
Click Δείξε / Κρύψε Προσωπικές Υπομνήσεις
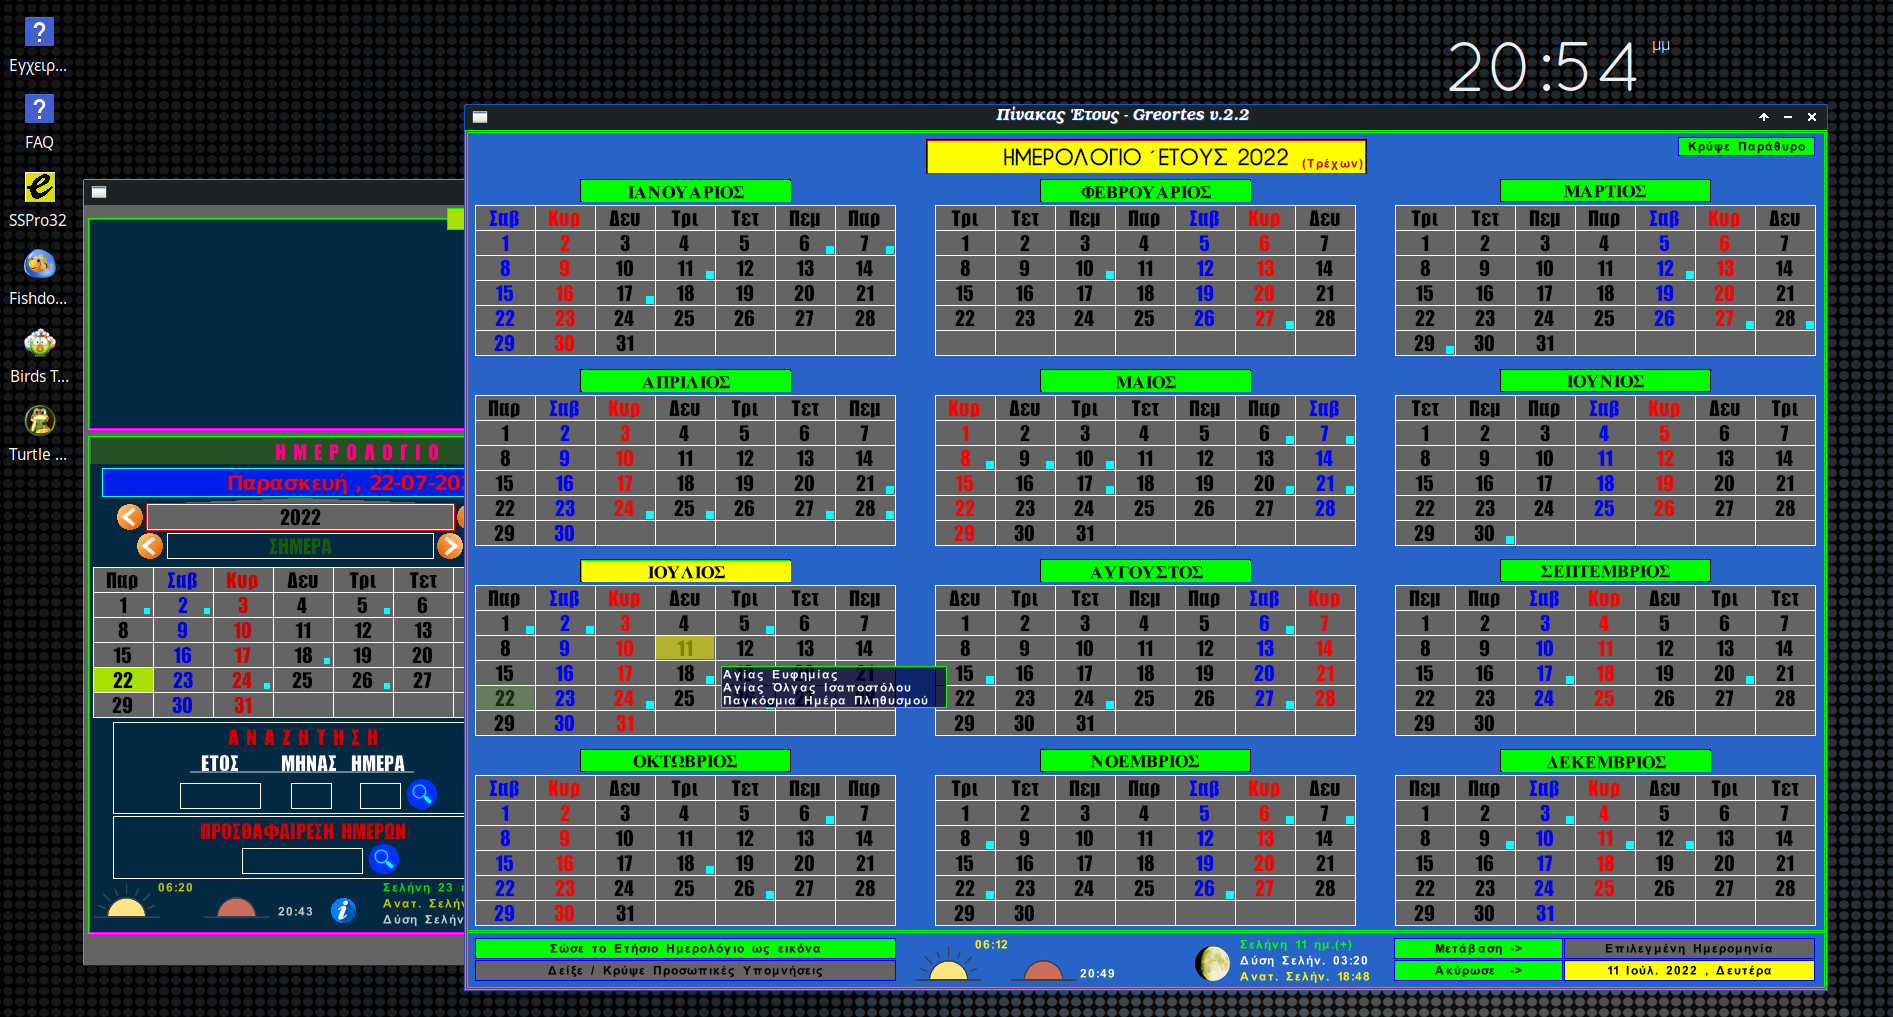(685, 970)
